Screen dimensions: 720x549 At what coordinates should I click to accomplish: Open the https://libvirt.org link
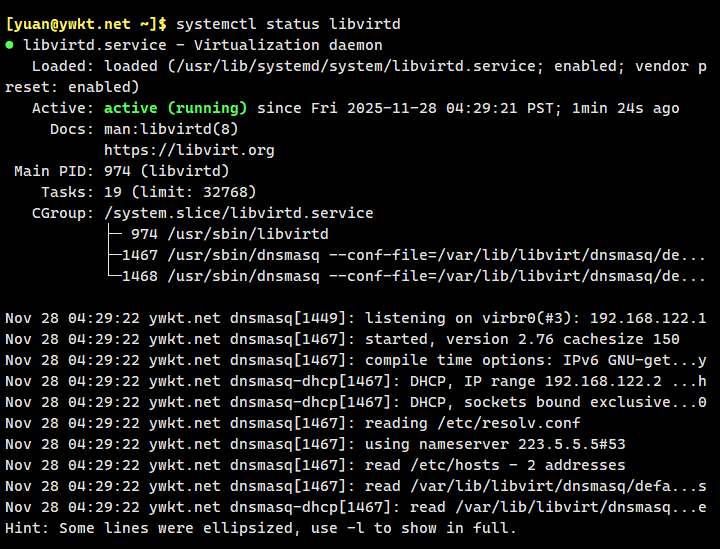189,150
